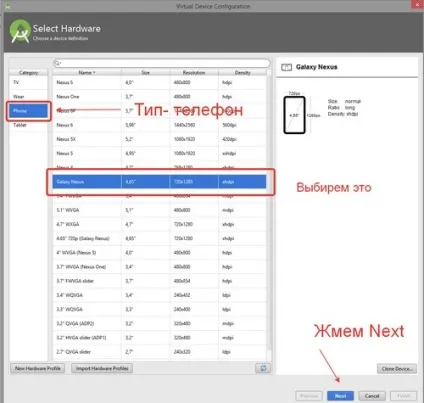The height and width of the screenshot is (403, 424).
Task: Select the 4.65" 720p (Galaxy Nexus) row
Action: point(159,238)
